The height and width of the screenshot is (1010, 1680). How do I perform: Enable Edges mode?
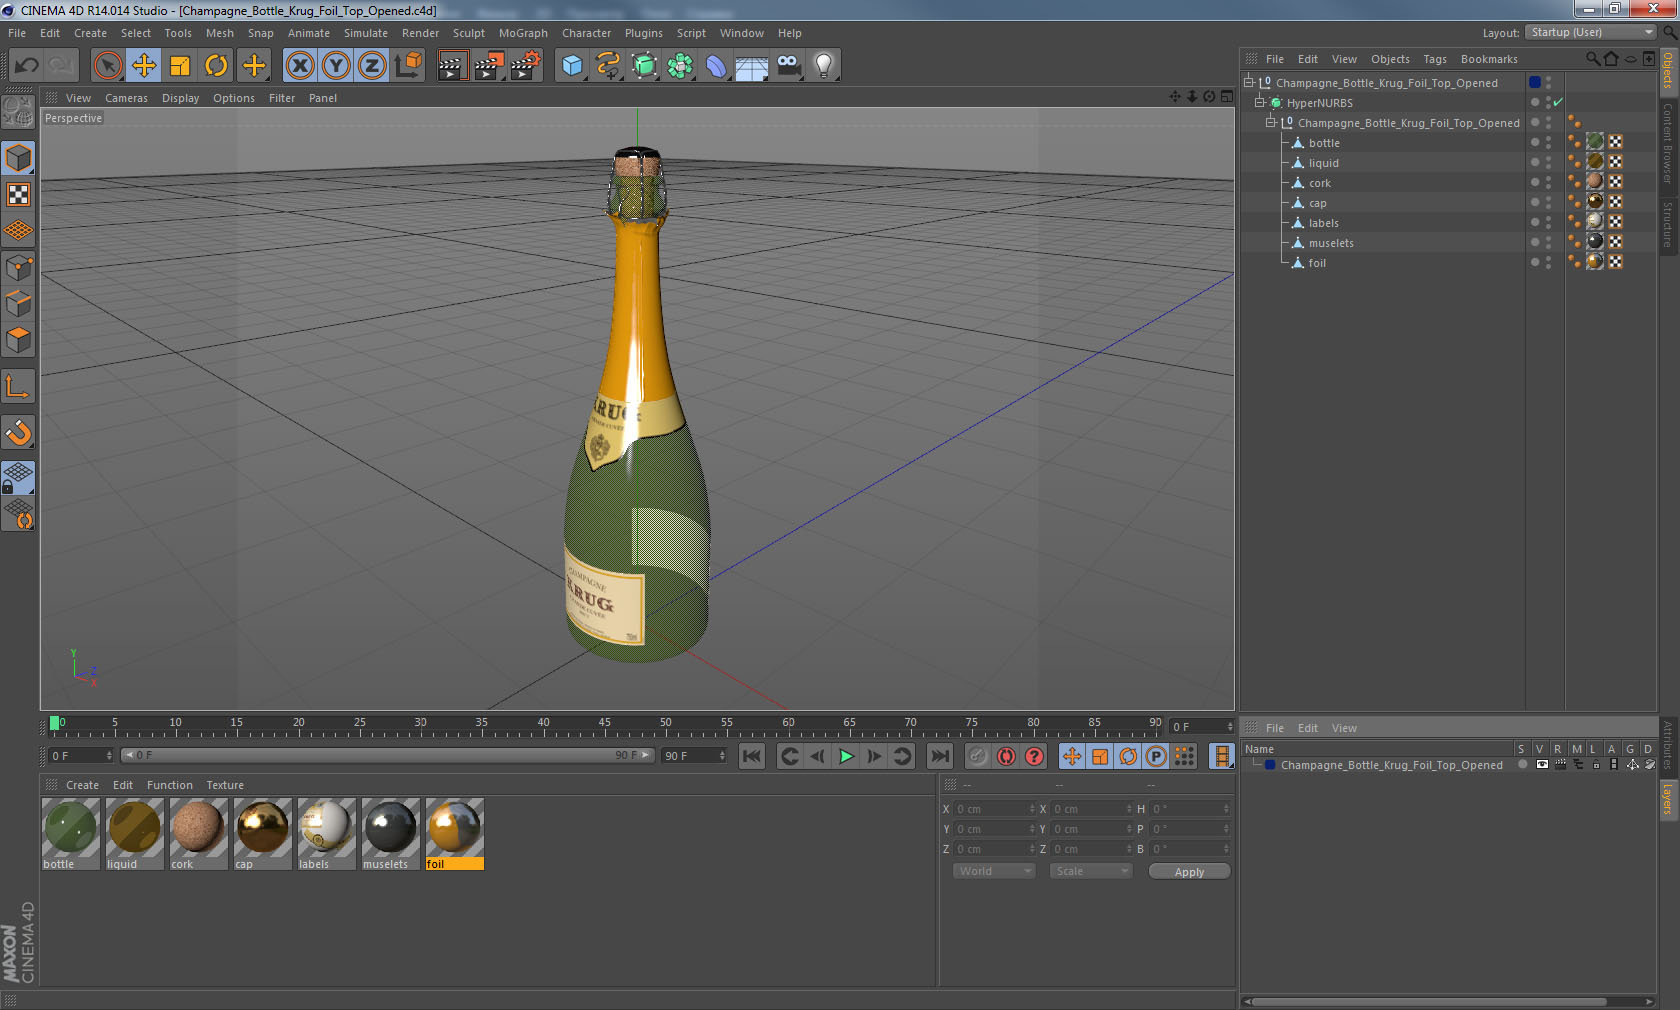point(18,304)
